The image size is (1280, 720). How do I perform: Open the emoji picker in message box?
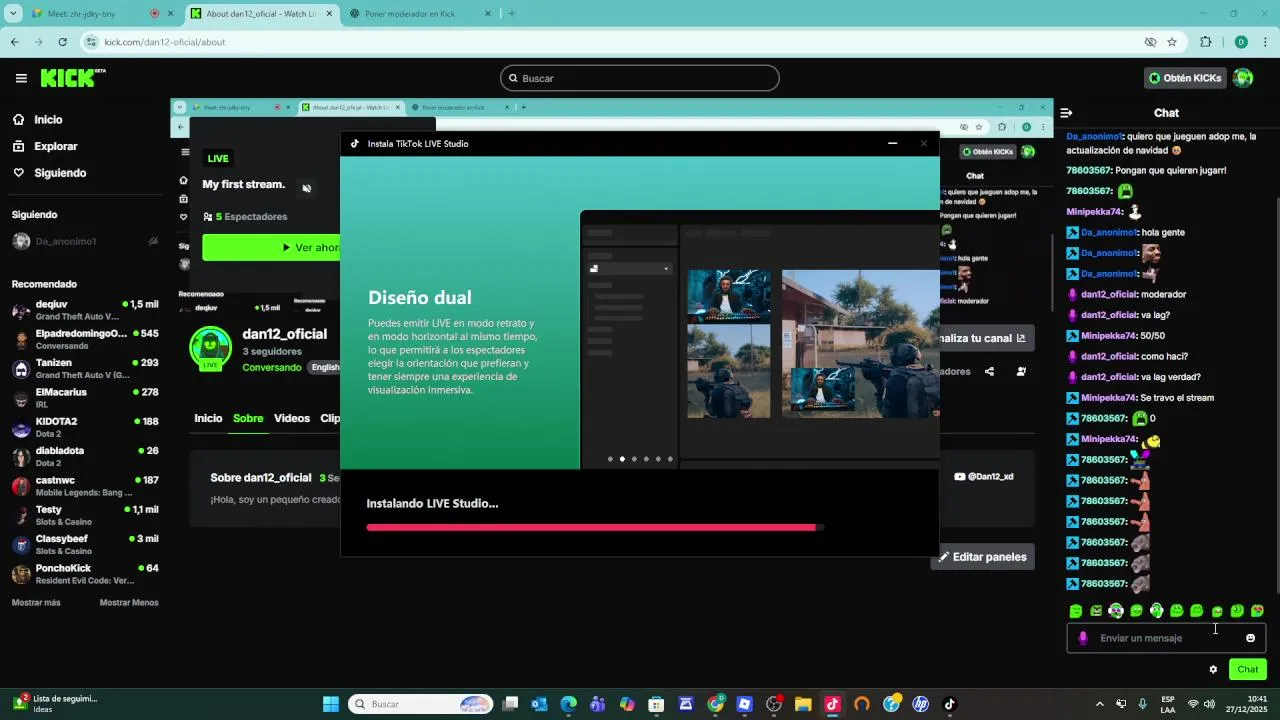1250,638
